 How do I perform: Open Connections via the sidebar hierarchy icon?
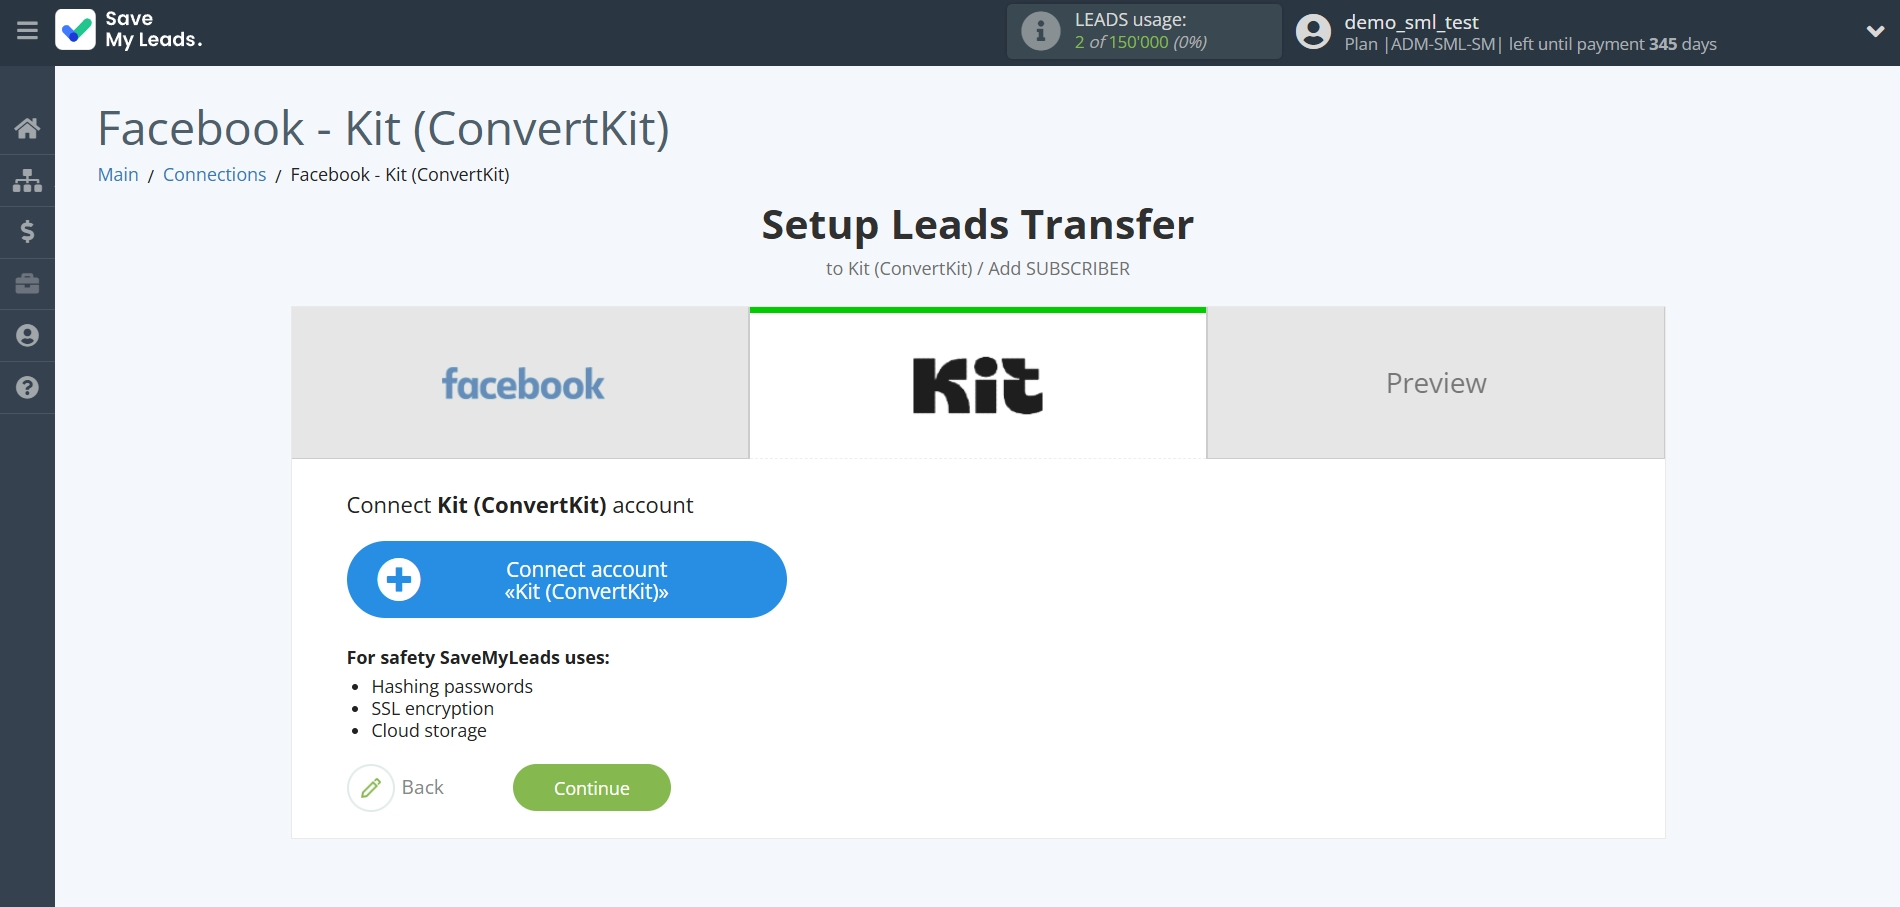click(x=27, y=180)
